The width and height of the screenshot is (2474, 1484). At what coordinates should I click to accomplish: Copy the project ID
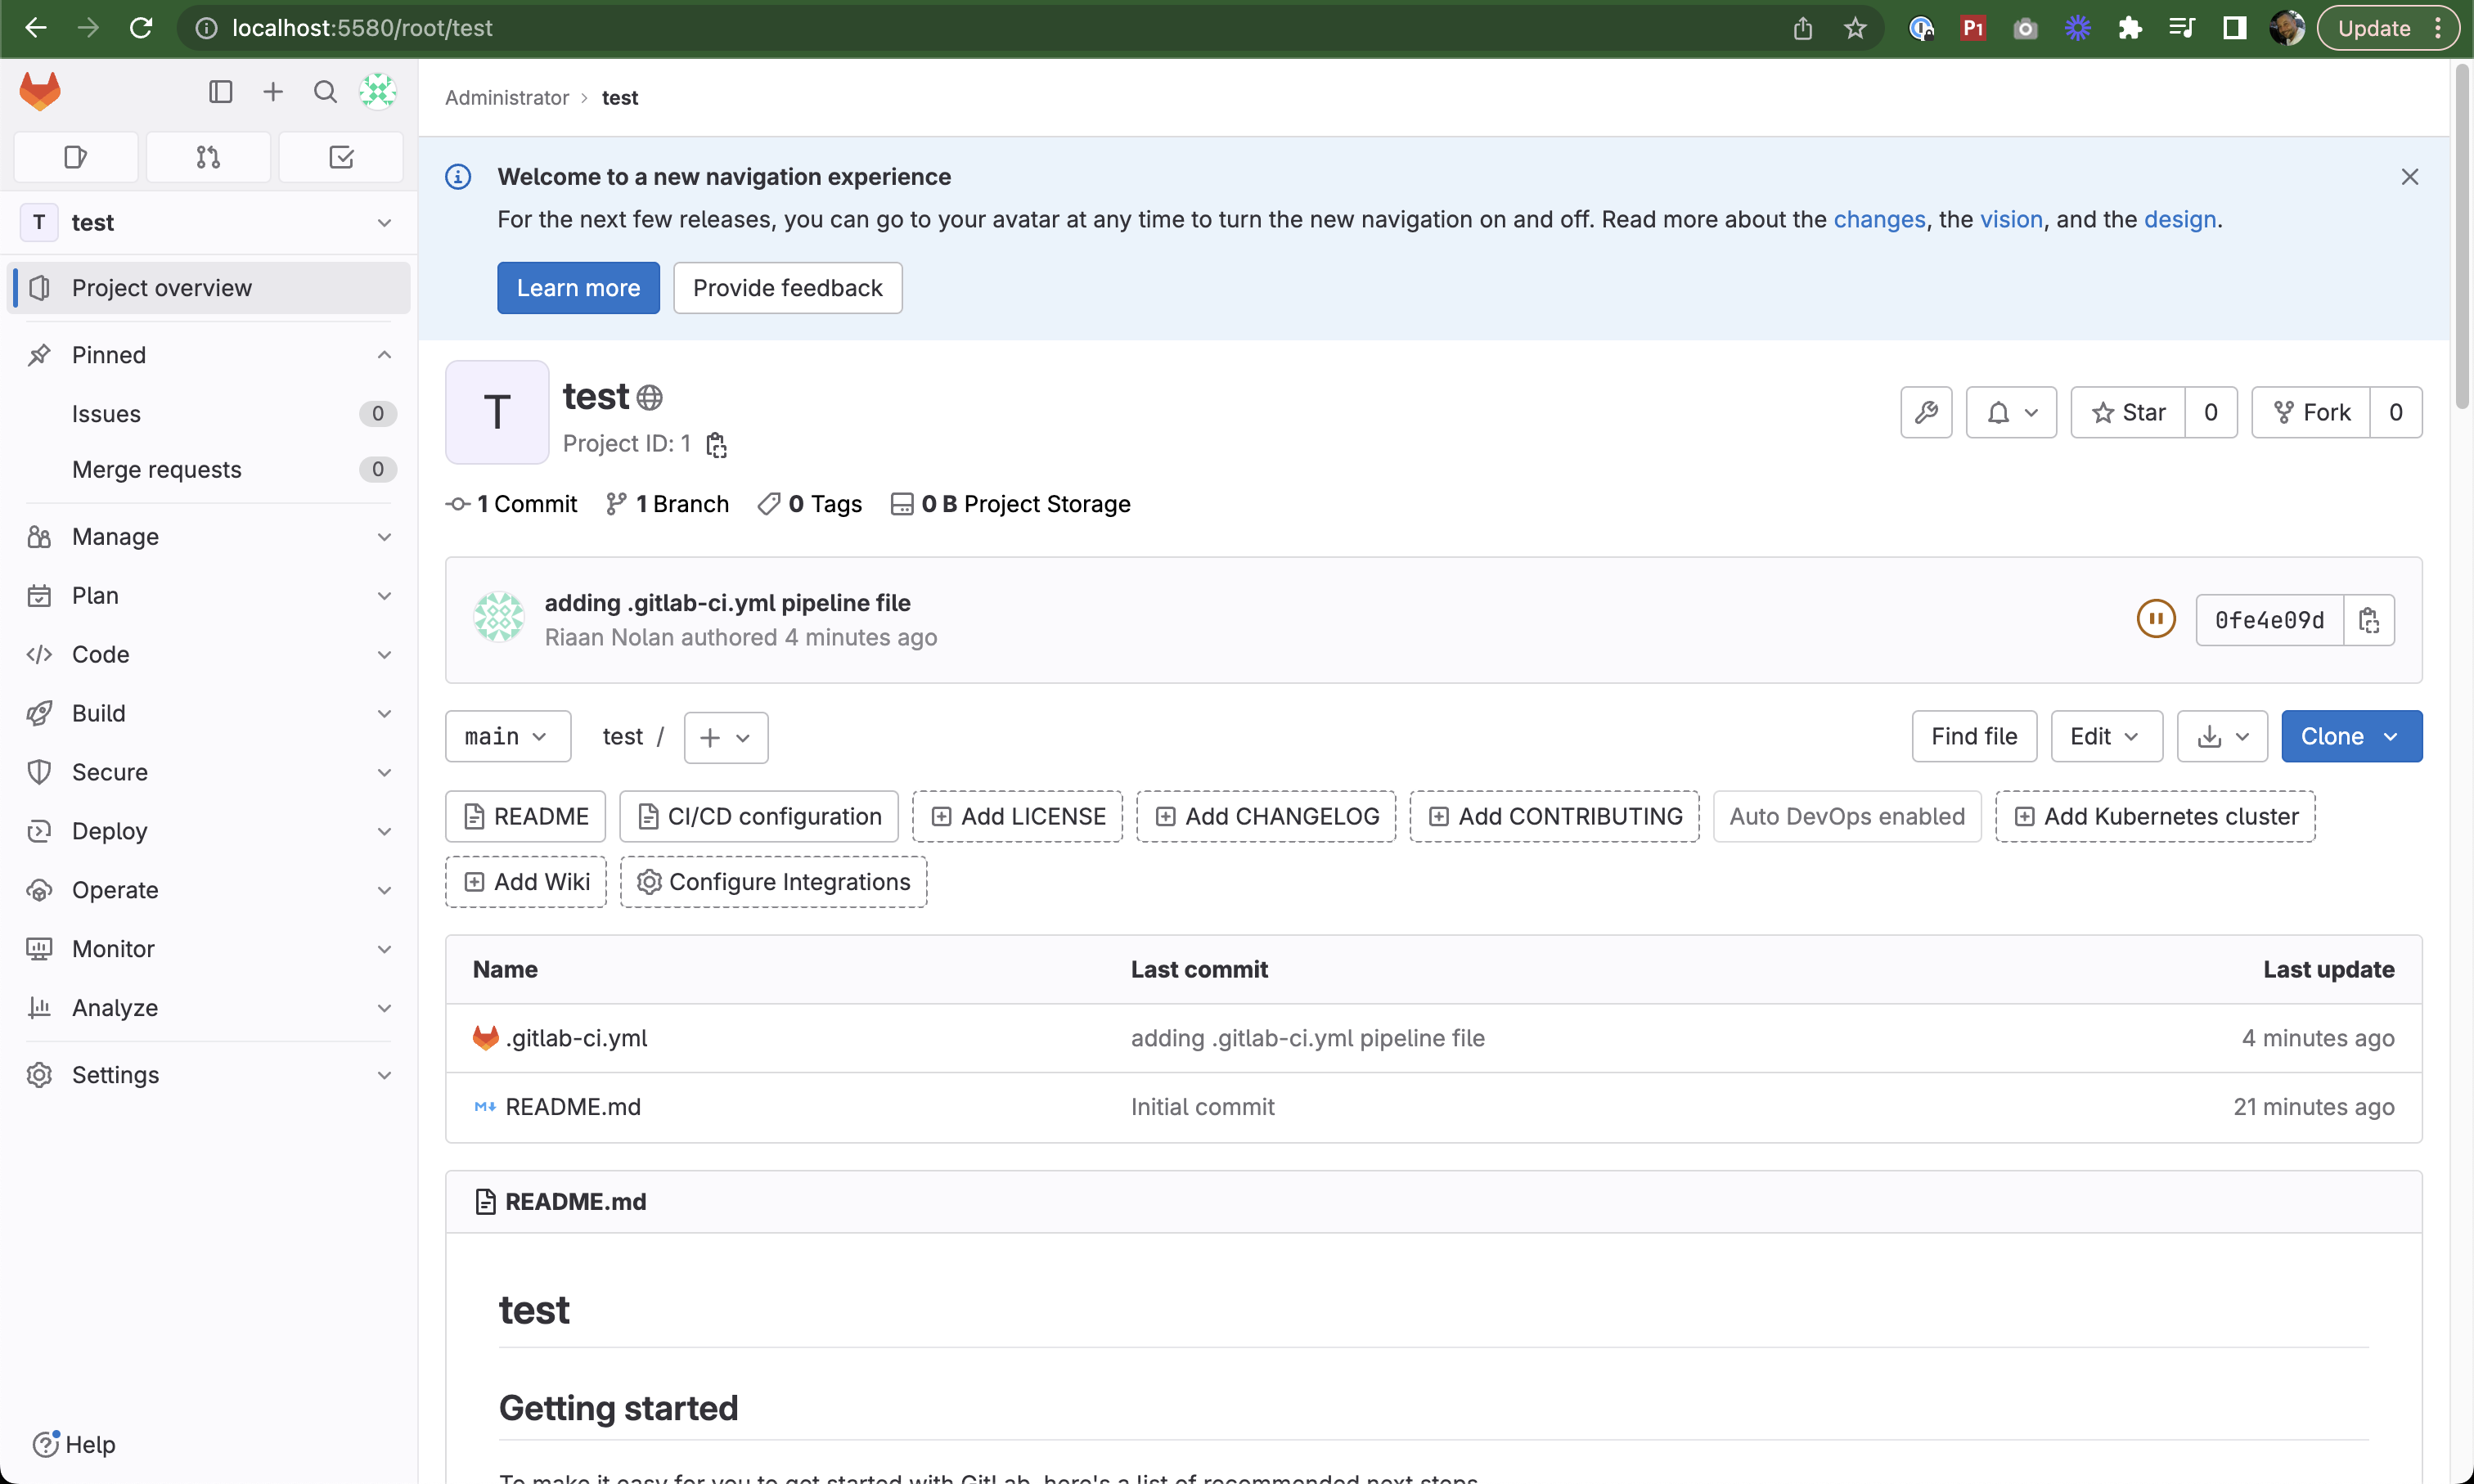pos(716,444)
